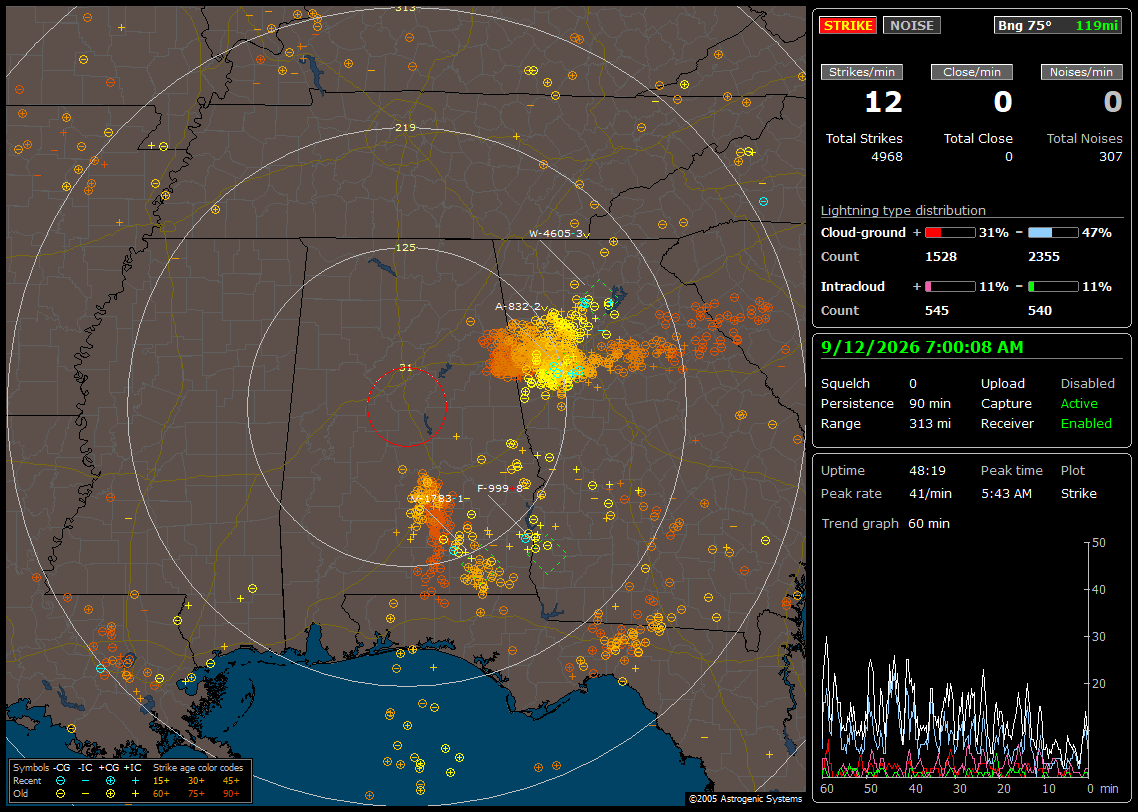
Task: Toggle the Receiver Enabled status
Action: 1086,423
